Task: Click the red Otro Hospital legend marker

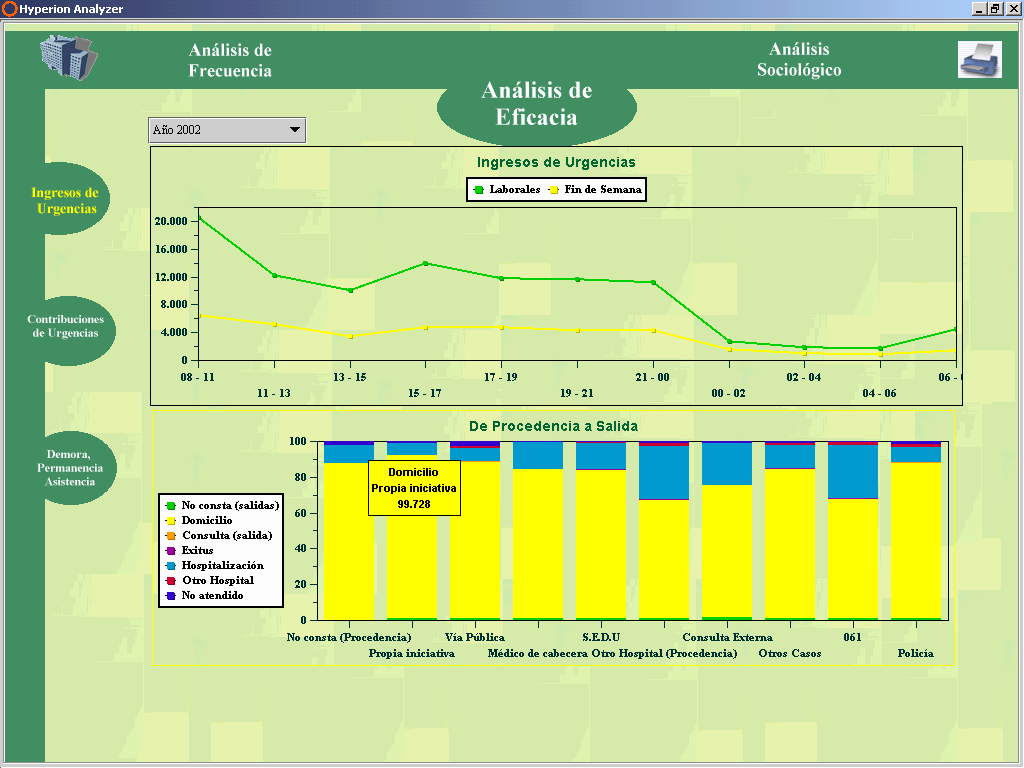Action: (171, 581)
